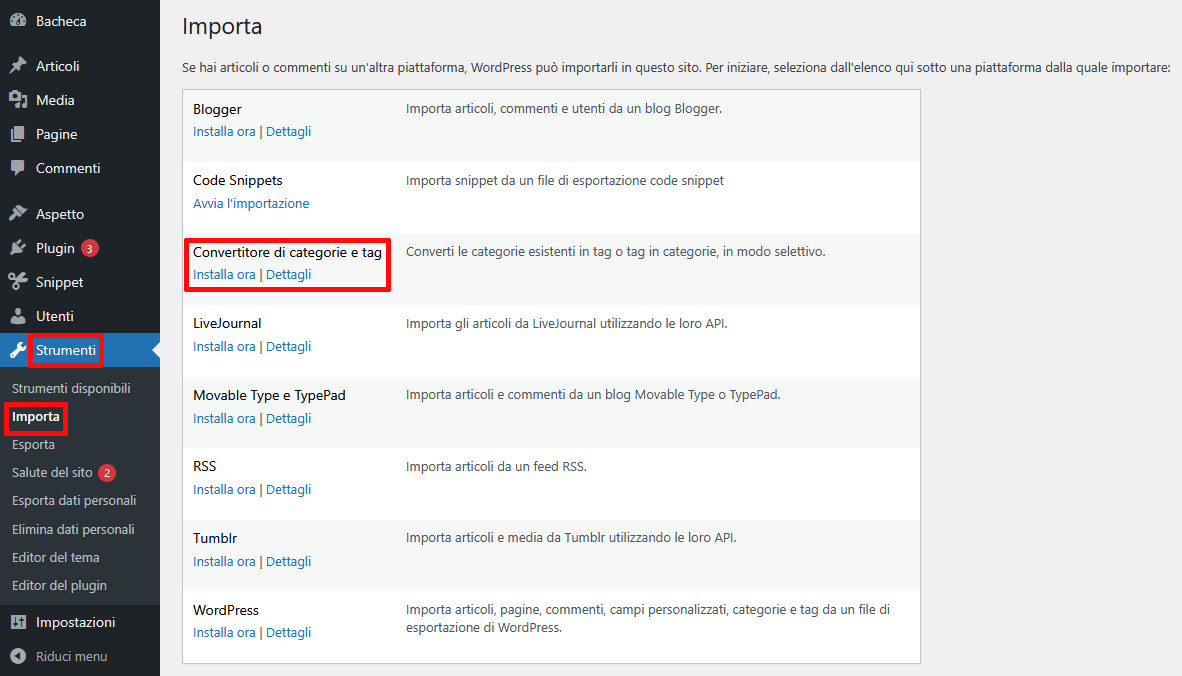The image size is (1182, 676).
Task: Go to Pagine in sidebar
Action: click(x=57, y=134)
